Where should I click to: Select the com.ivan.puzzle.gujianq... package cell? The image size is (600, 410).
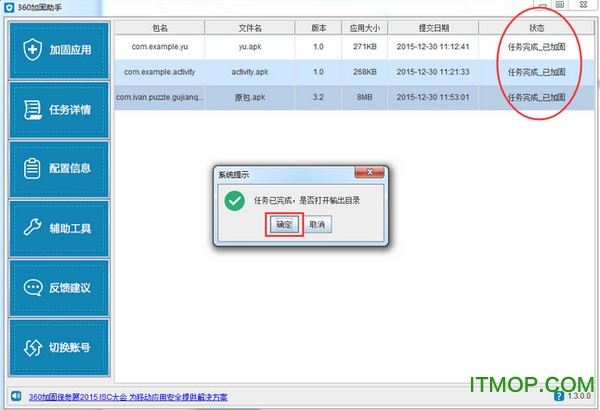[x=160, y=97]
